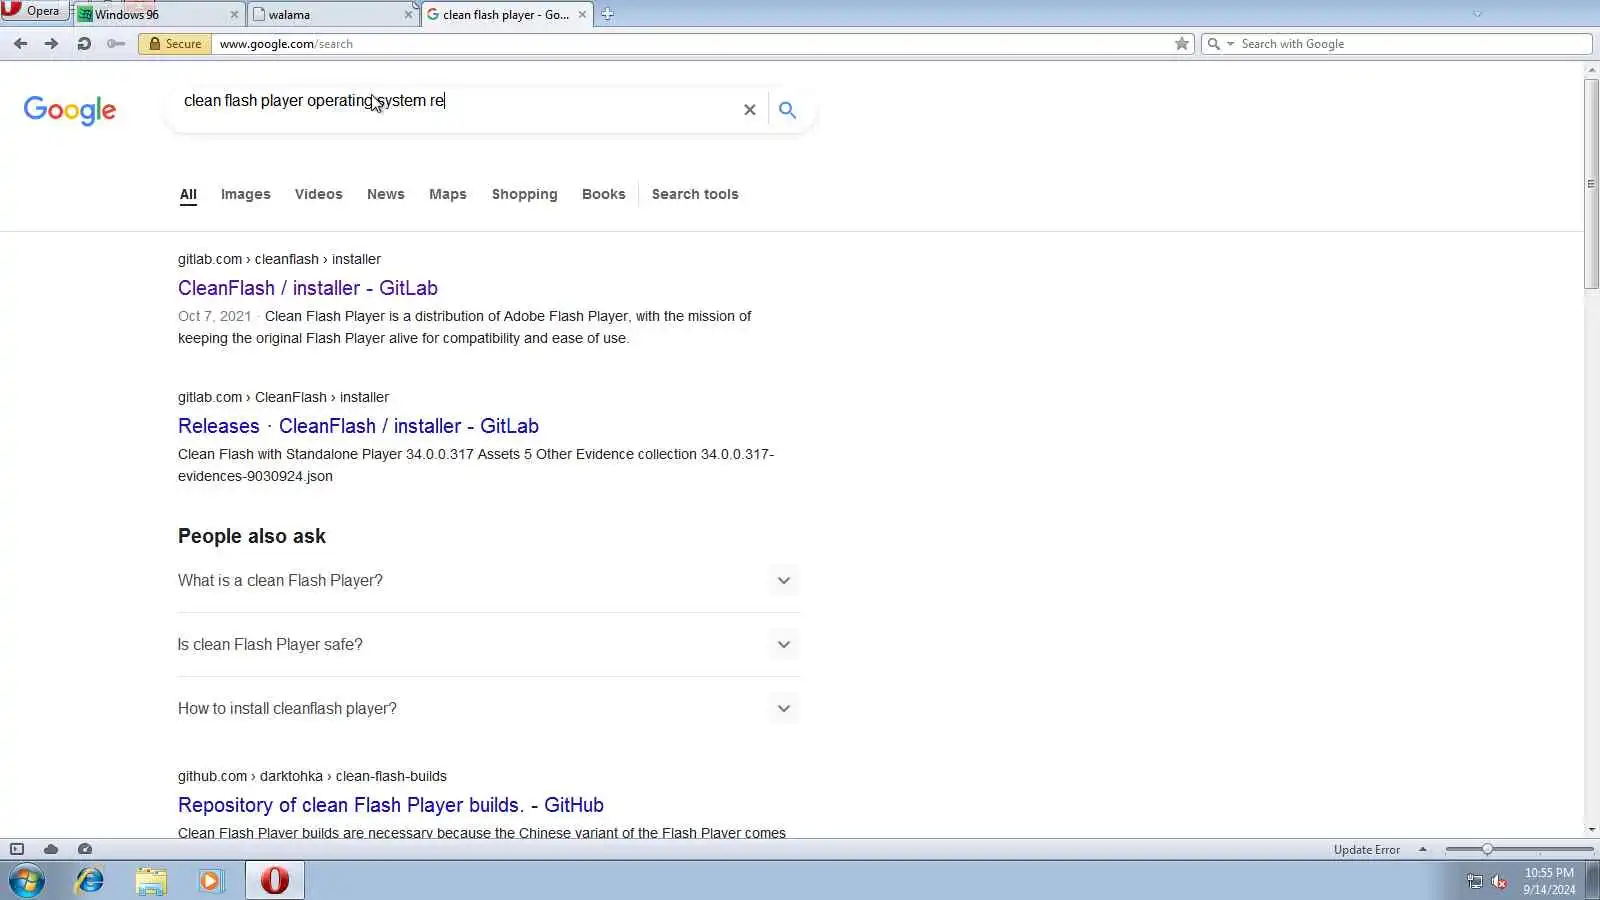1600x900 pixels.
Task: Launch Internet Explorer from taskbar
Action: click(x=90, y=880)
